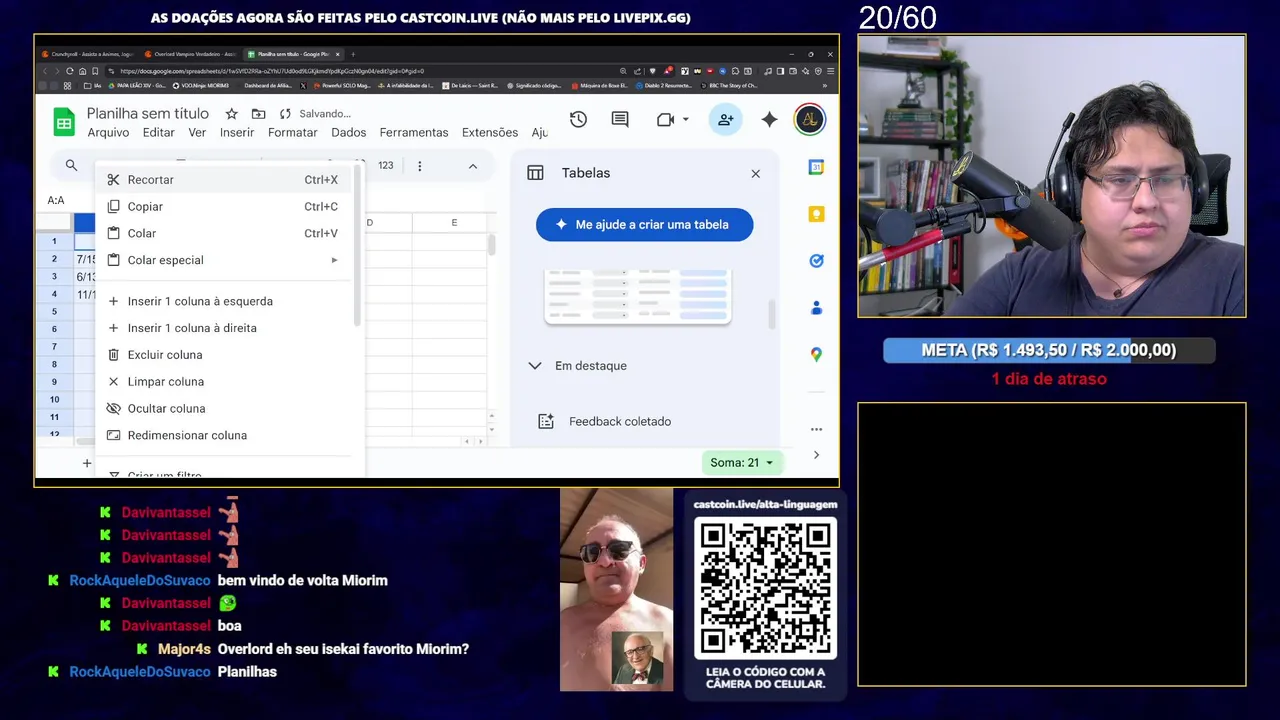Reload the page in the browser

click(x=70, y=71)
